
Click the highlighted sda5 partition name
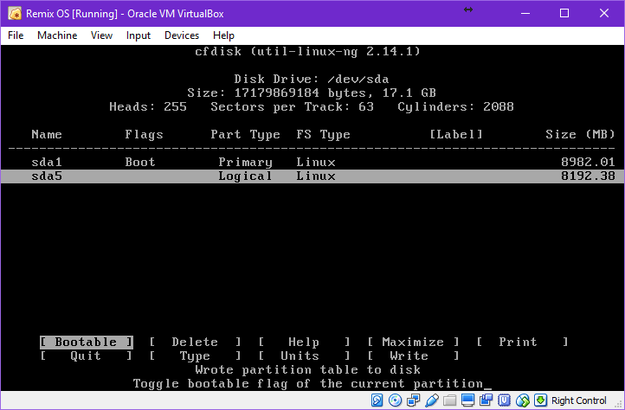pos(47,176)
